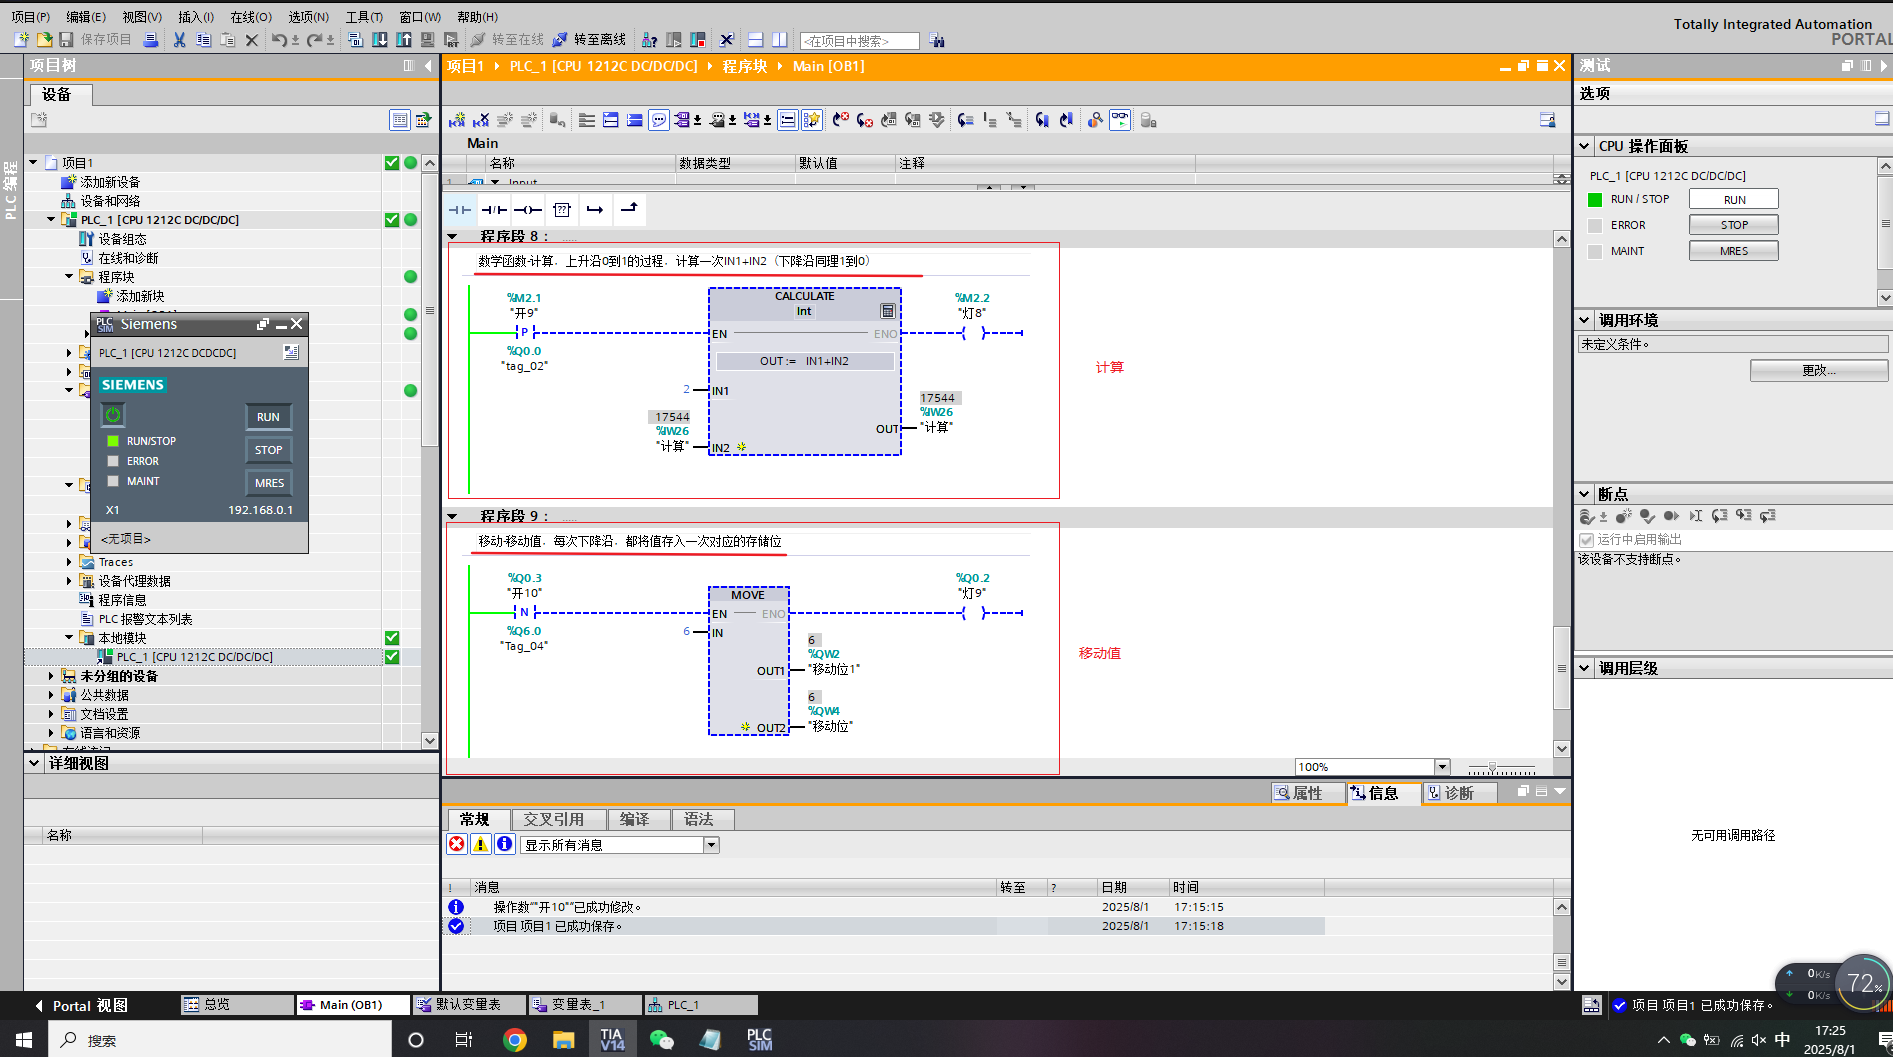1893x1057 pixels.
Task: Insert an empty box instruction
Action: pyautogui.click(x=562, y=210)
